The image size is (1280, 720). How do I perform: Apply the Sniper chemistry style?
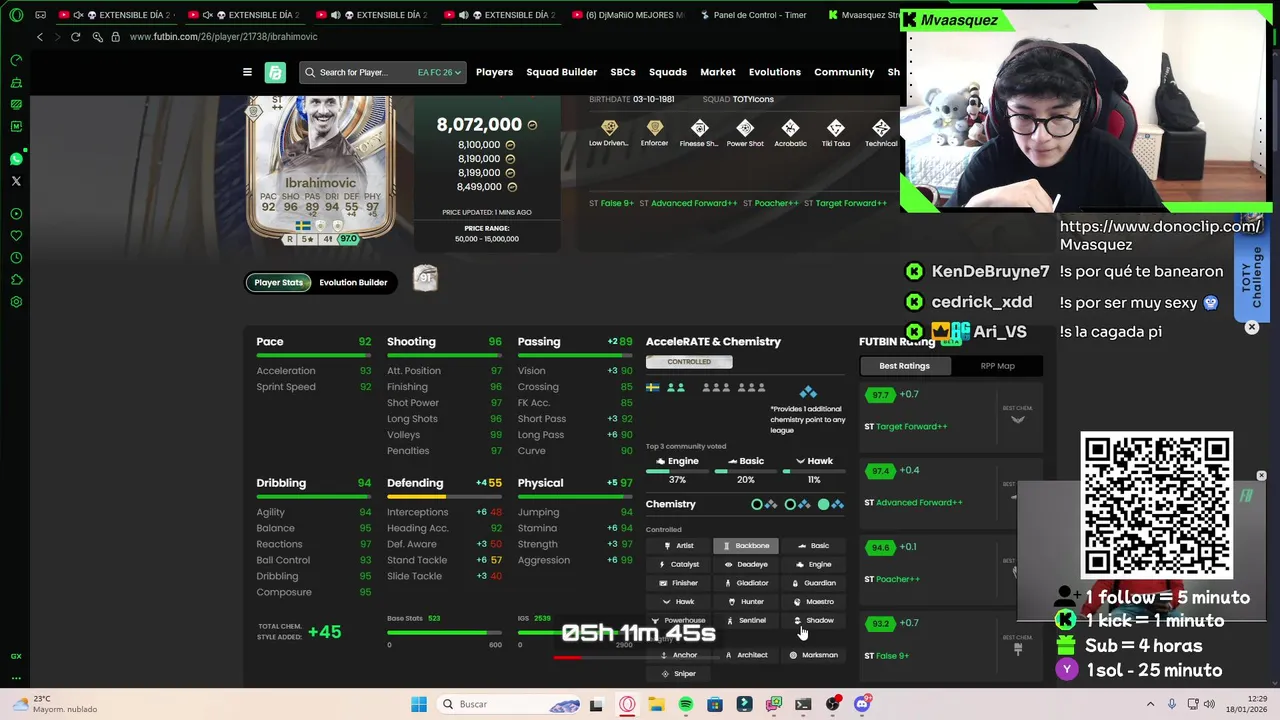click(678, 674)
